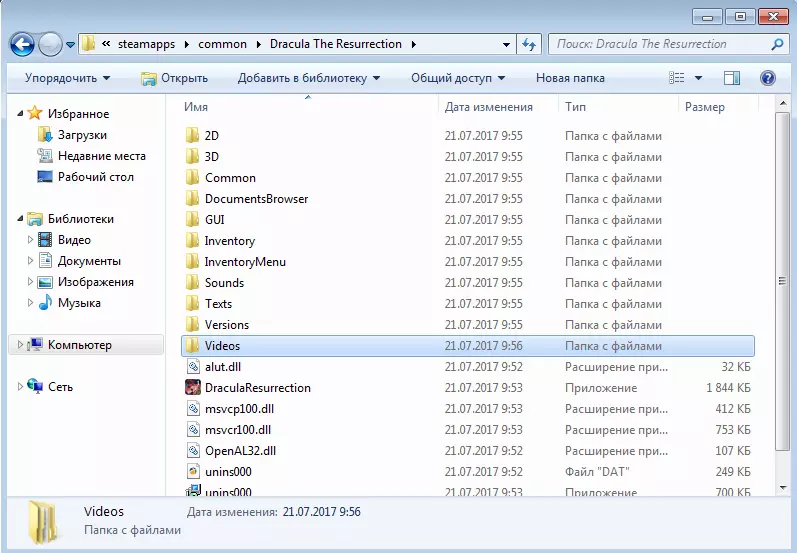Expand the Сеть tree node arrow
The height and width of the screenshot is (553, 797).
click(x=20, y=386)
